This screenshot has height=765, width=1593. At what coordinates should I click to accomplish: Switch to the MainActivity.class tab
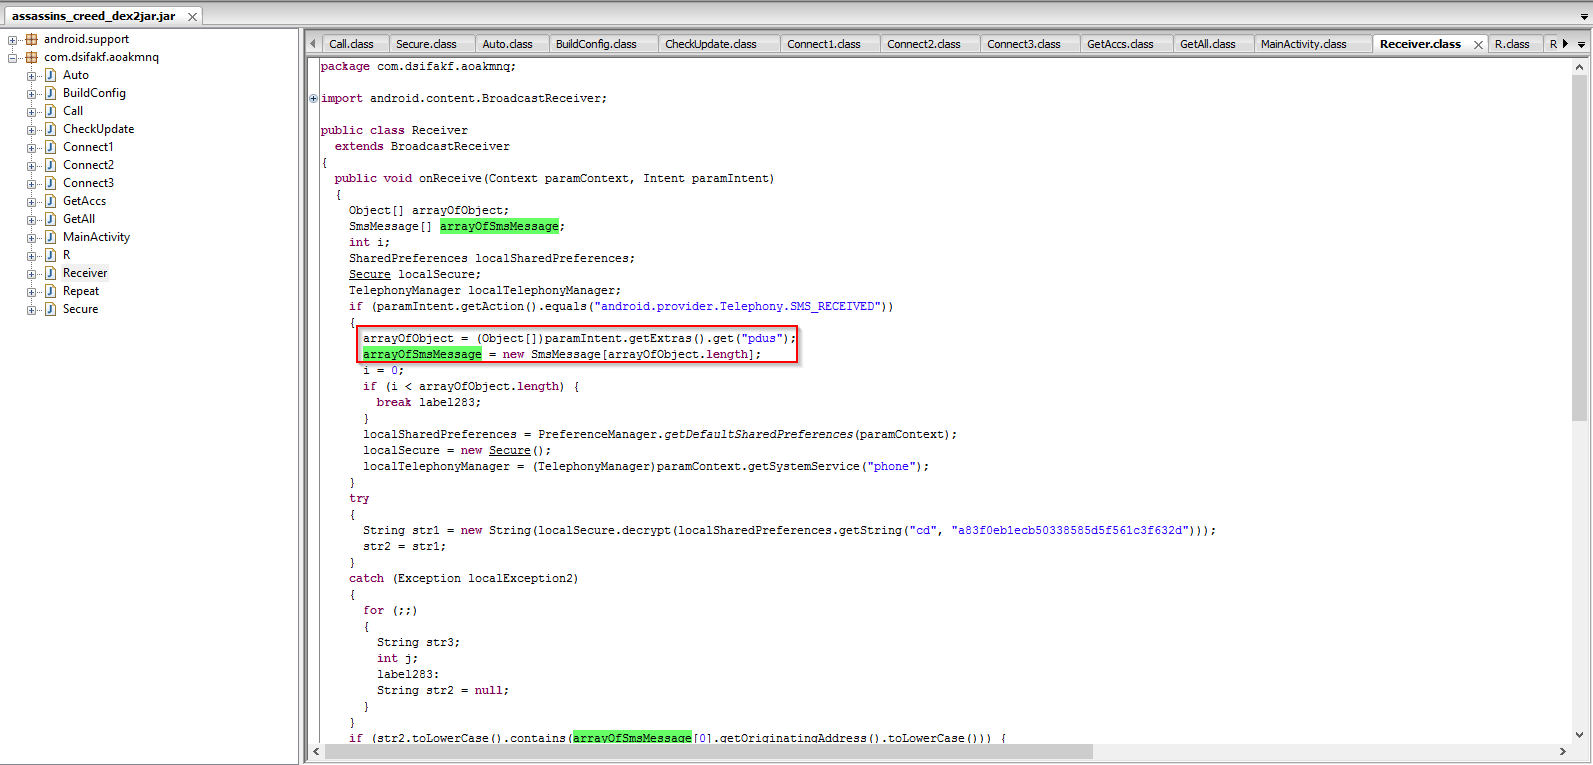[x=1302, y=44]
